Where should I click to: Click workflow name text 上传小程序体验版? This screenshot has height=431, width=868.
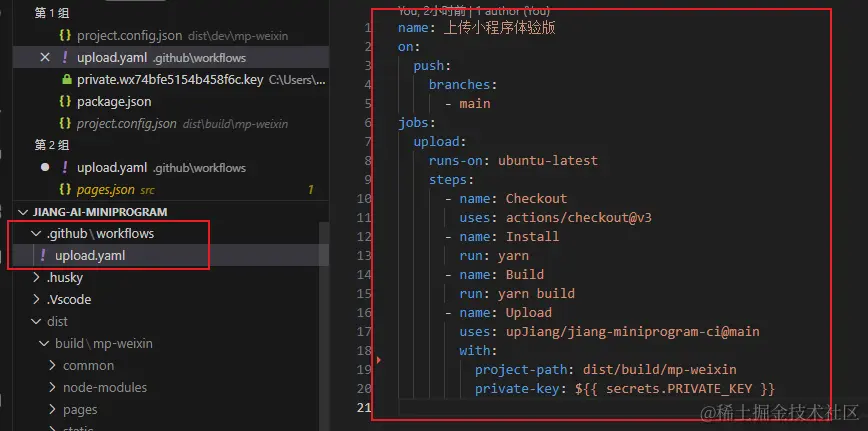499,28
